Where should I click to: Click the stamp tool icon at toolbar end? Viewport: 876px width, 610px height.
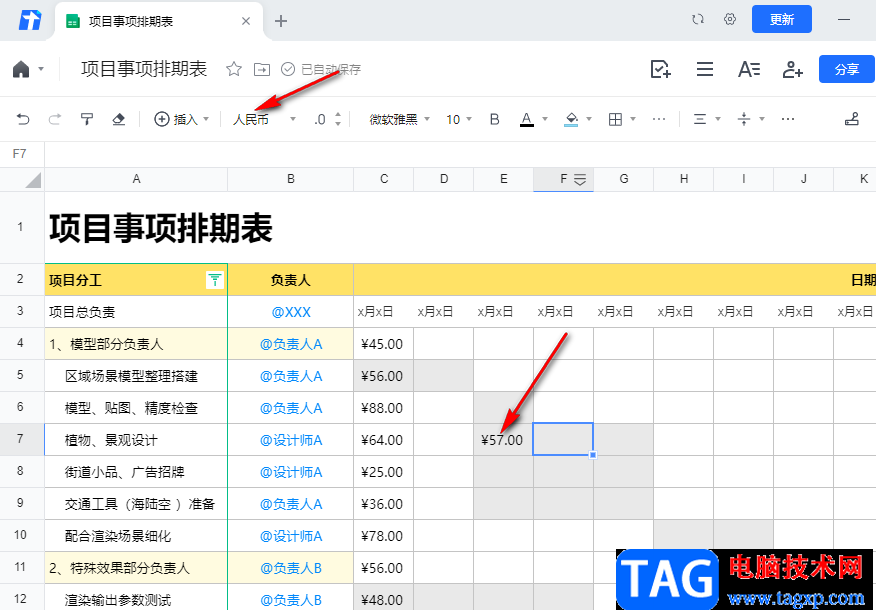(851, 119)
